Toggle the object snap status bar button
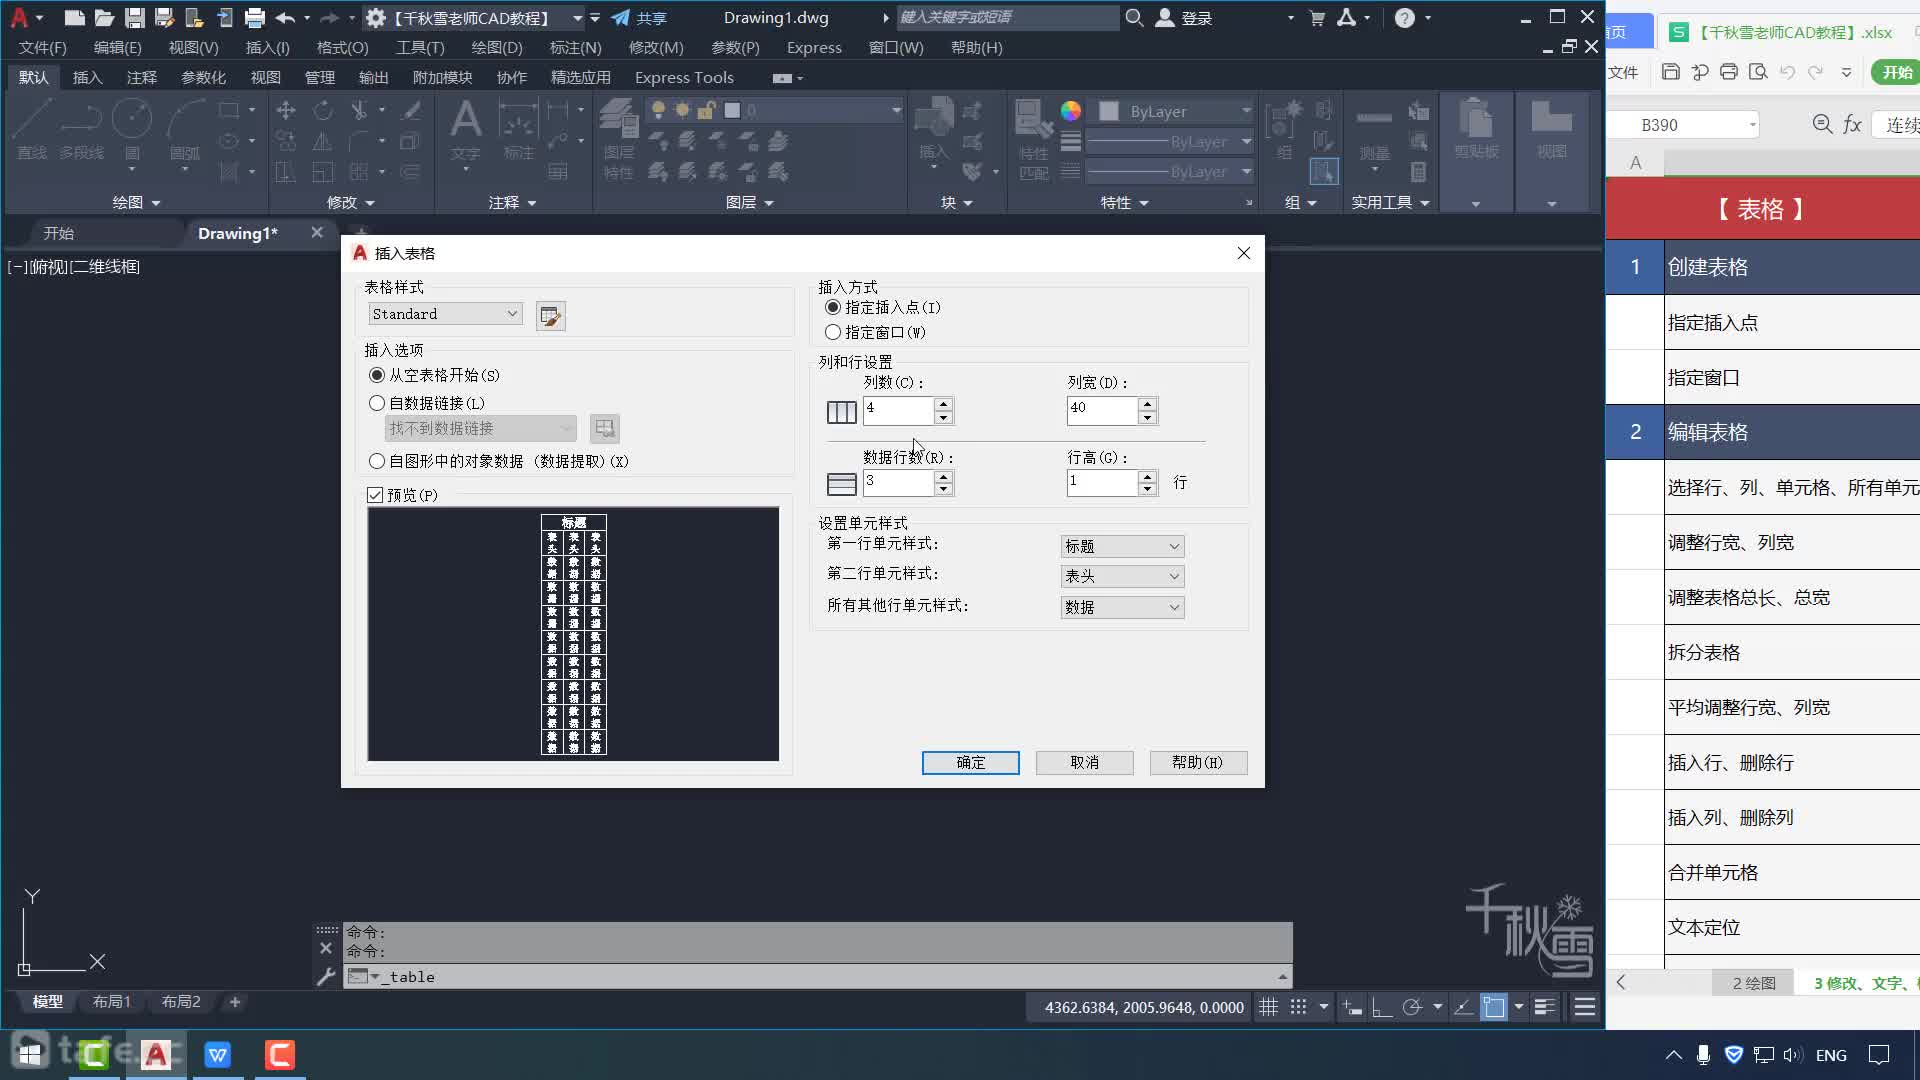The image size is (1920, 1080). coord(1493,1007)
